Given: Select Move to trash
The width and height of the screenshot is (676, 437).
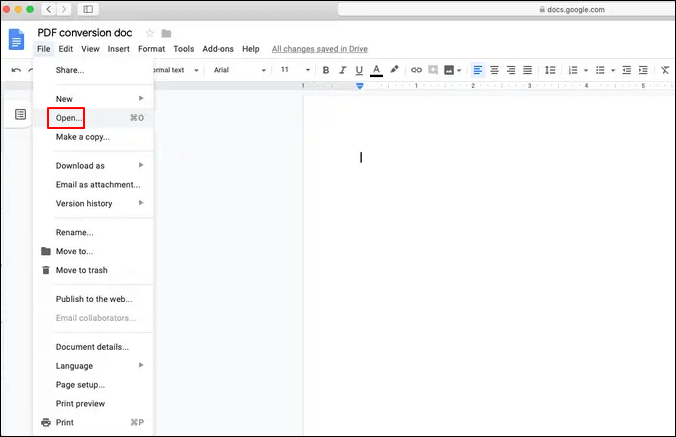Looking at the screenshot, I should click(93, 270).
